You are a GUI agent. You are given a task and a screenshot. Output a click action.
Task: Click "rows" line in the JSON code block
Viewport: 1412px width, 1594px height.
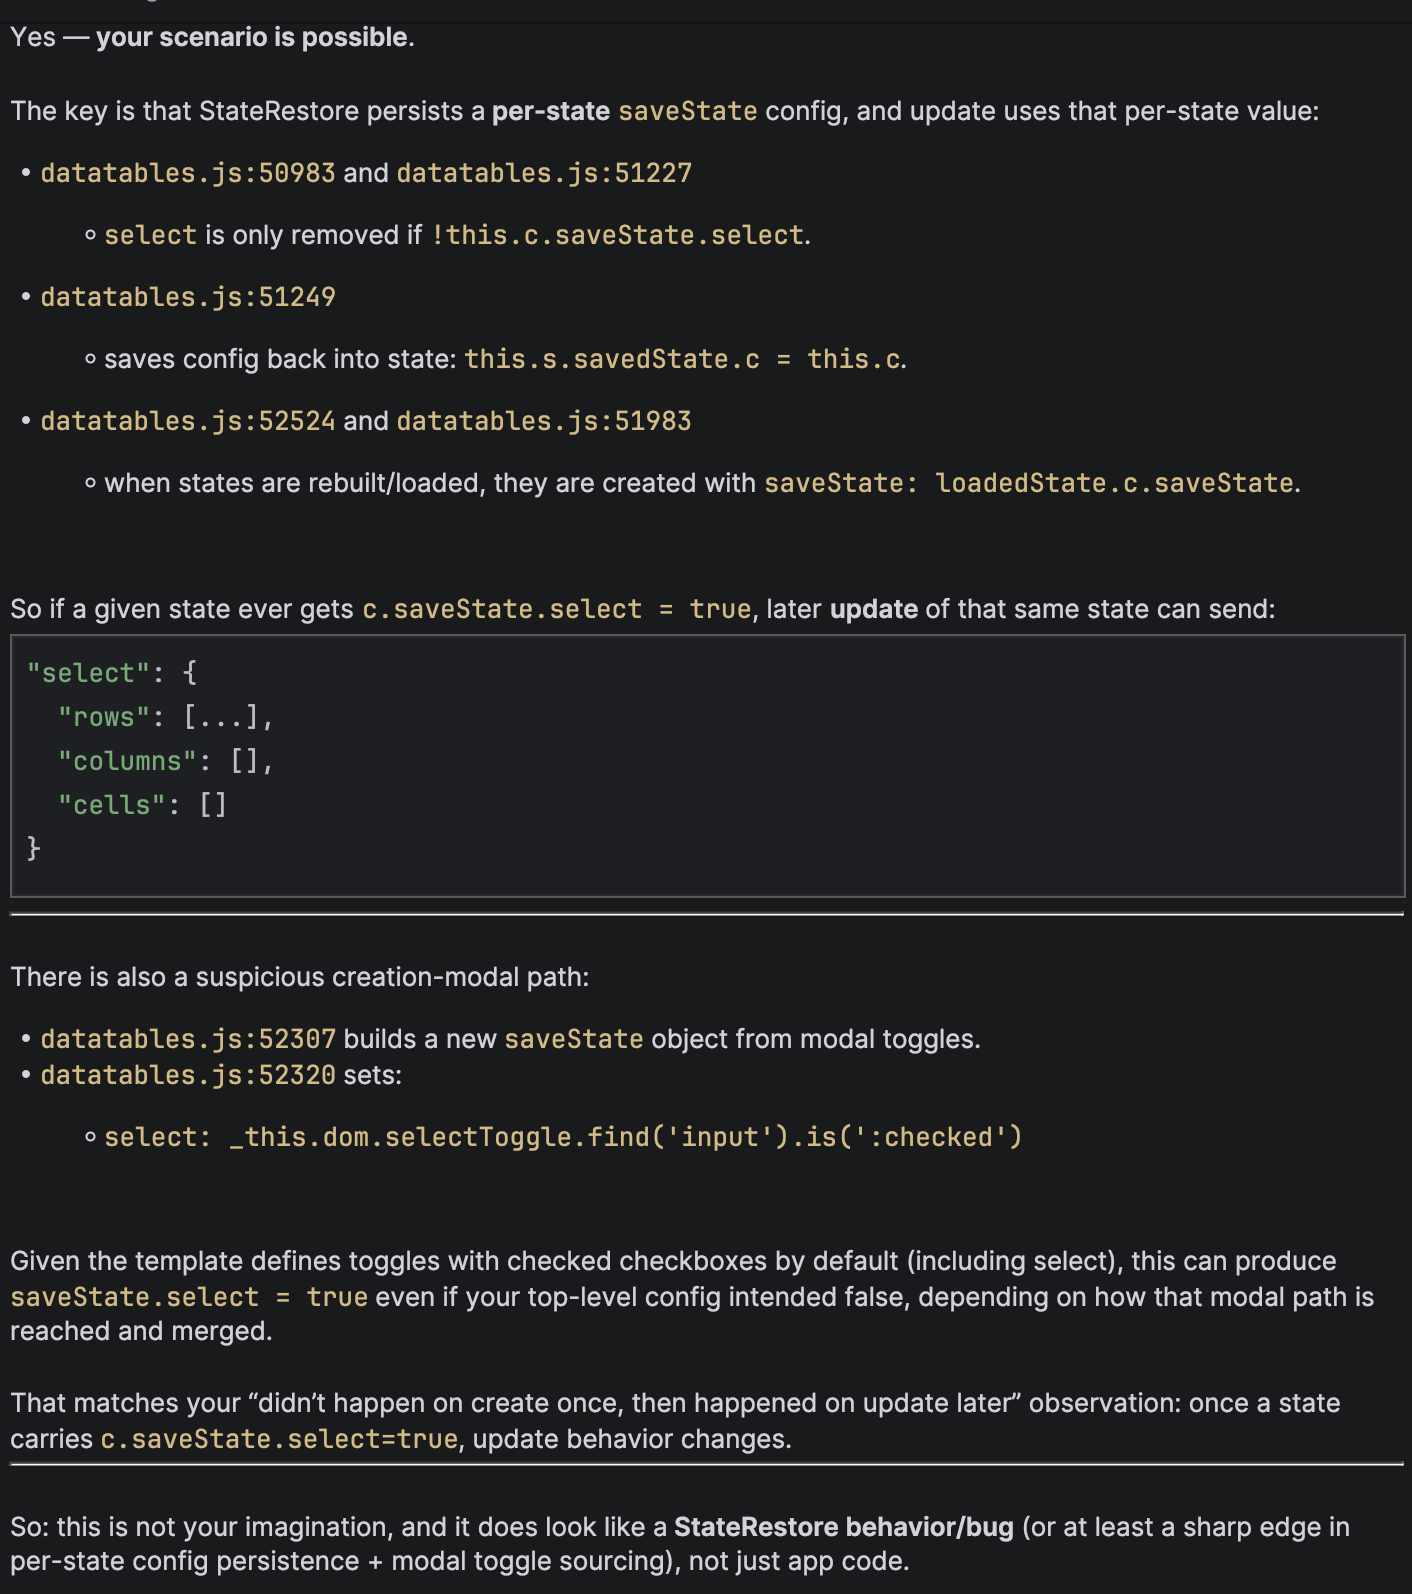pyautogui.click(x=165, y=717)
